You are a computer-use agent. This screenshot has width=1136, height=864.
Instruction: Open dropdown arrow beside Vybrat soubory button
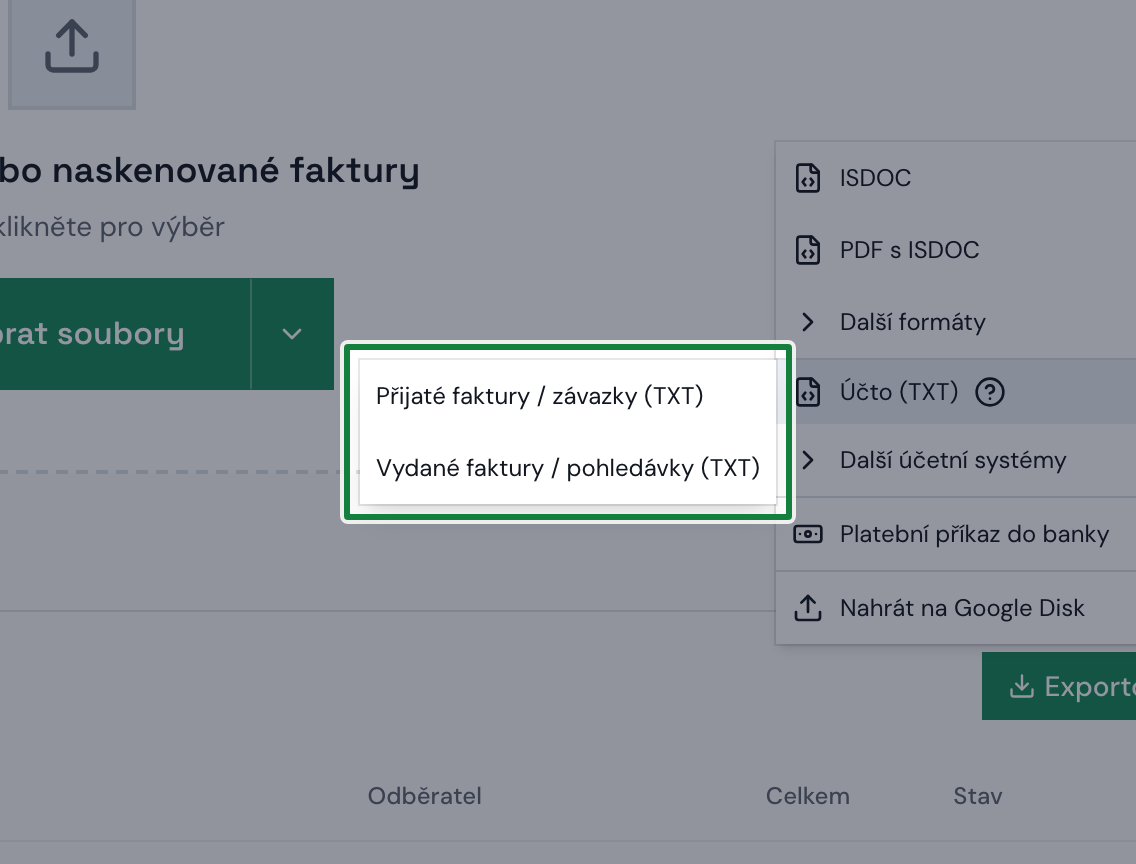(x=292, y=334)
